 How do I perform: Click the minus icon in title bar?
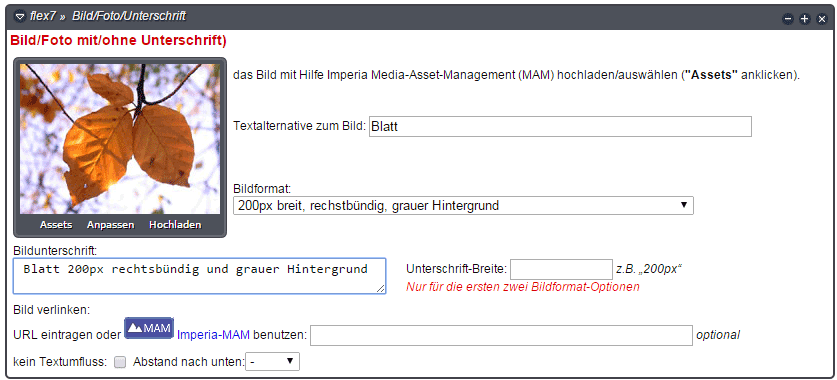pos(788,19)
